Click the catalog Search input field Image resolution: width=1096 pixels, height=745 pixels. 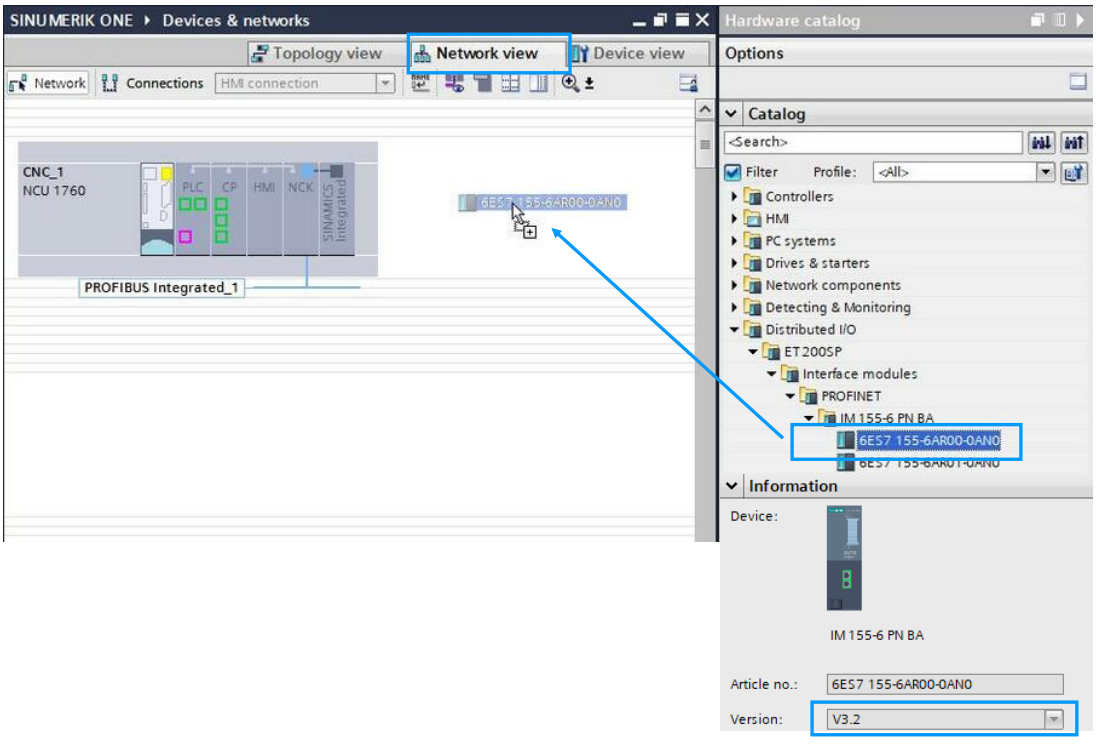[873, 142]
